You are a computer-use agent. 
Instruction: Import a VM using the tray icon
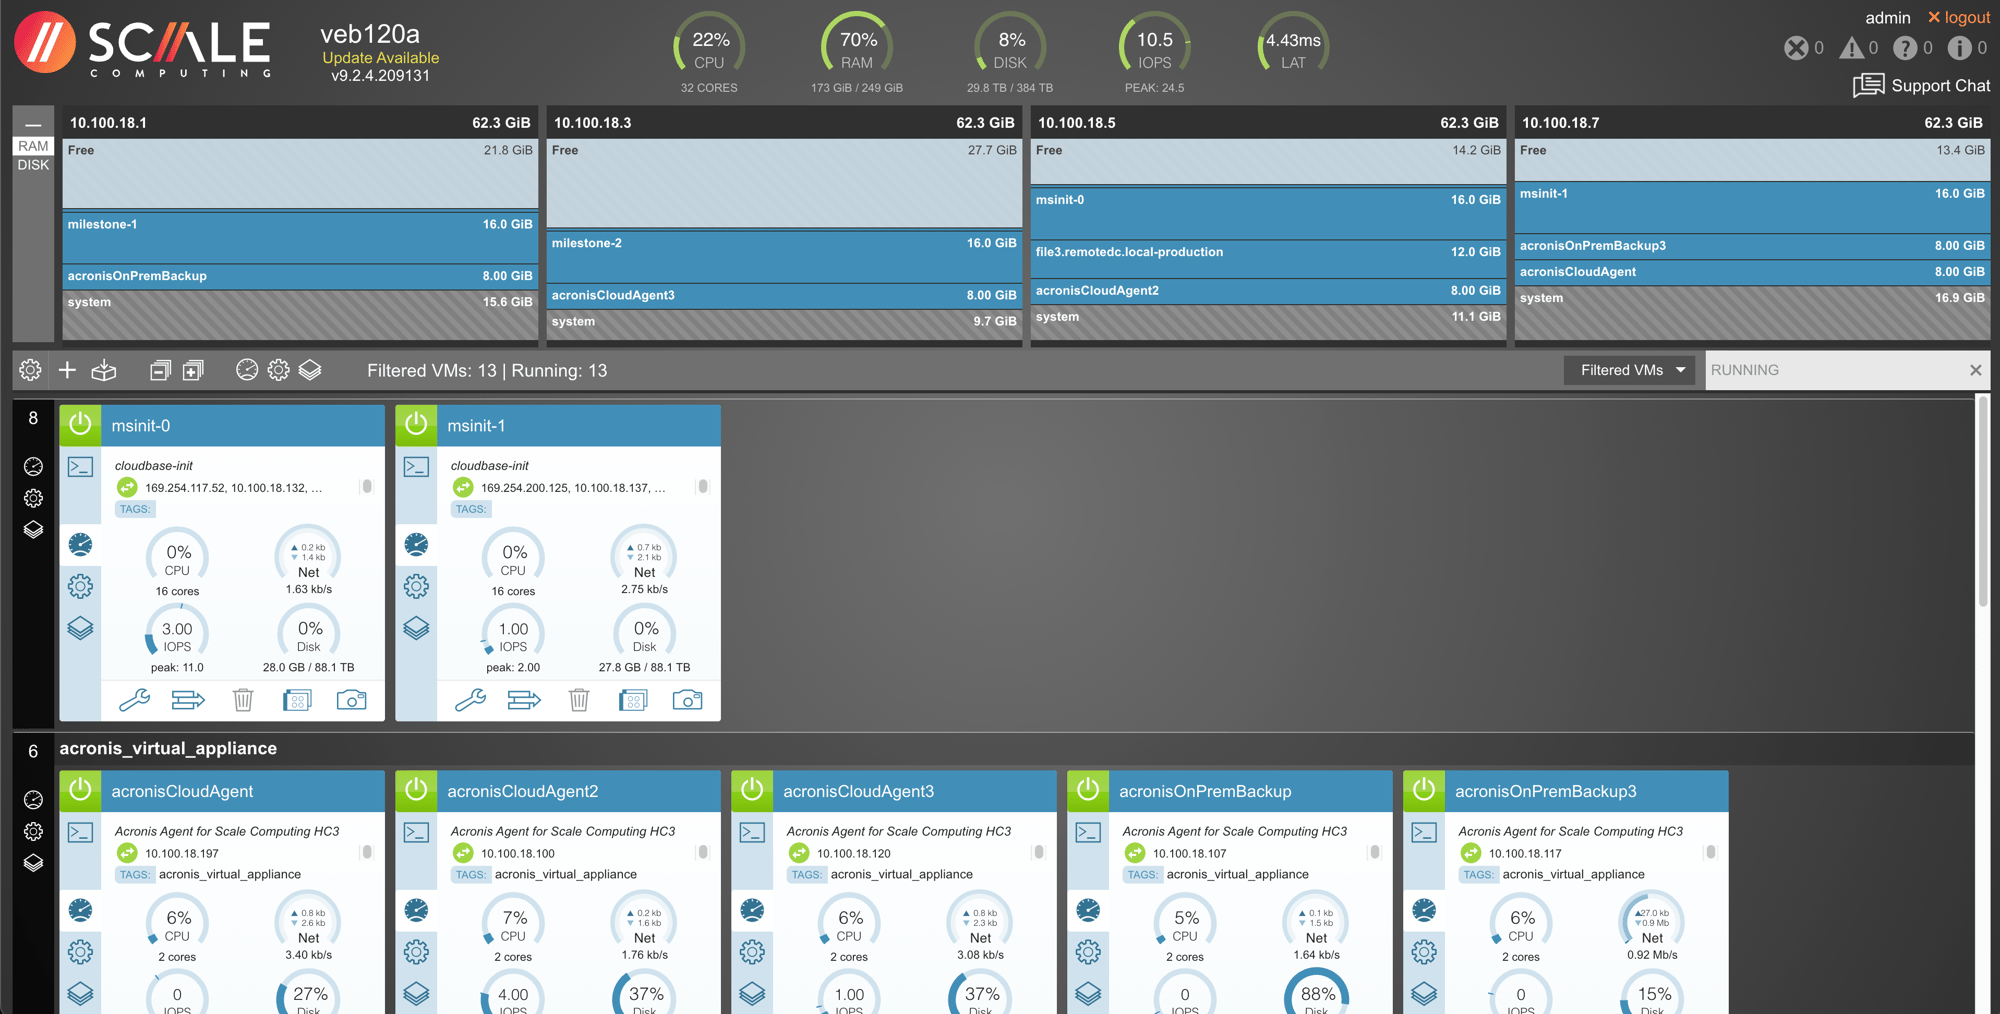pos(104,370)
